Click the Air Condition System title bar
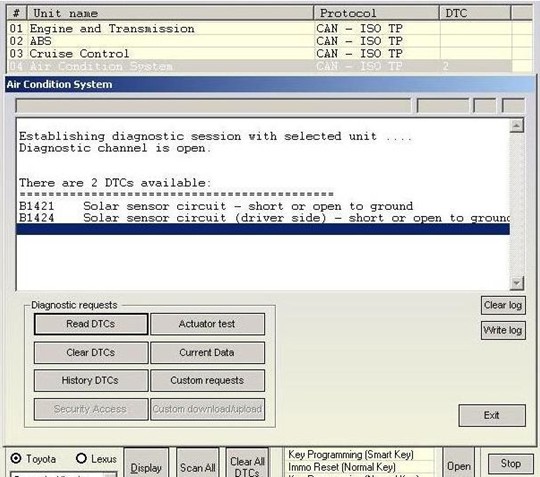Image resolution: width=540 pixels, height=477 pixels. [270, 84]
